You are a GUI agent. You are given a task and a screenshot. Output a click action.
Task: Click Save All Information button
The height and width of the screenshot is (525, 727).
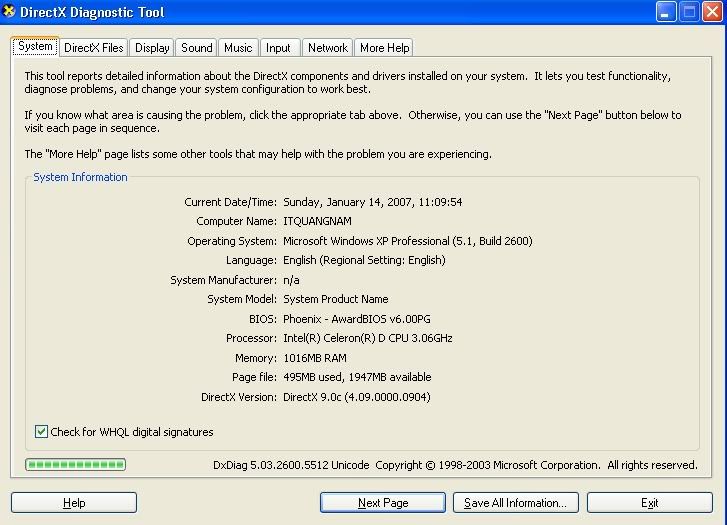pyautogui.click(x=516, y=503)
